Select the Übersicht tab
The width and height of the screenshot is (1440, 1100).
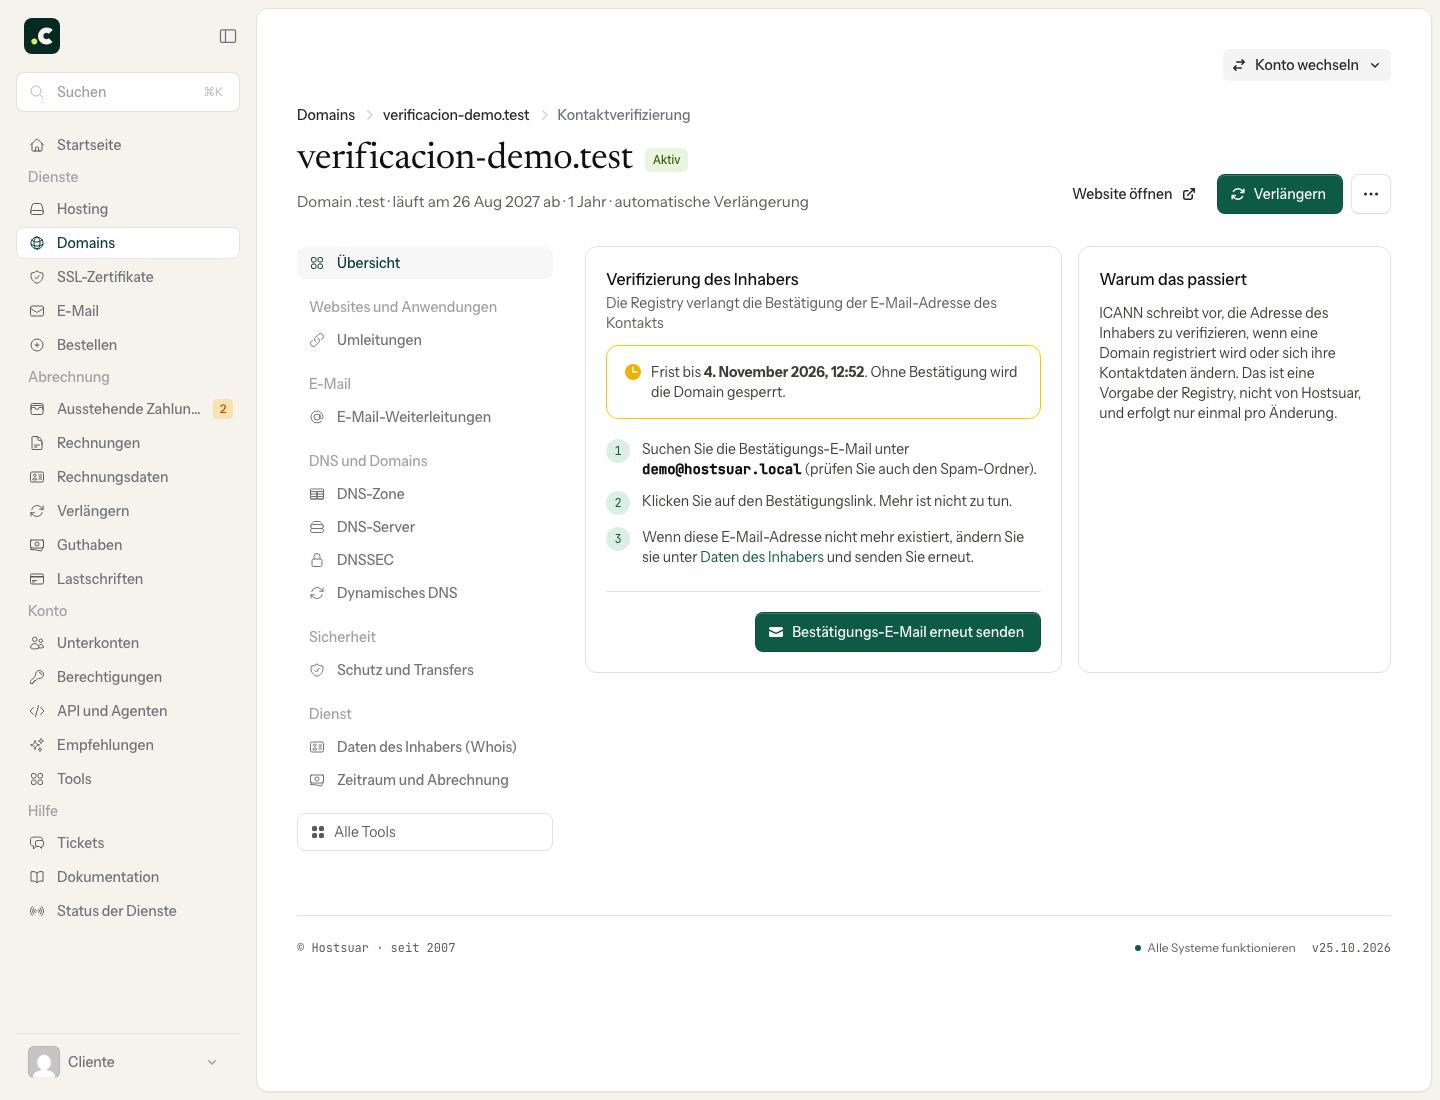point(425,263)
